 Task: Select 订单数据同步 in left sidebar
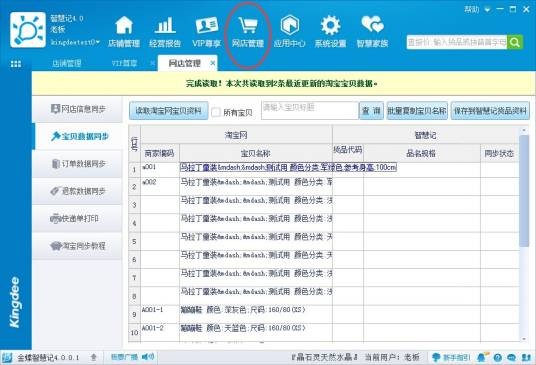[x=78, y=164]
